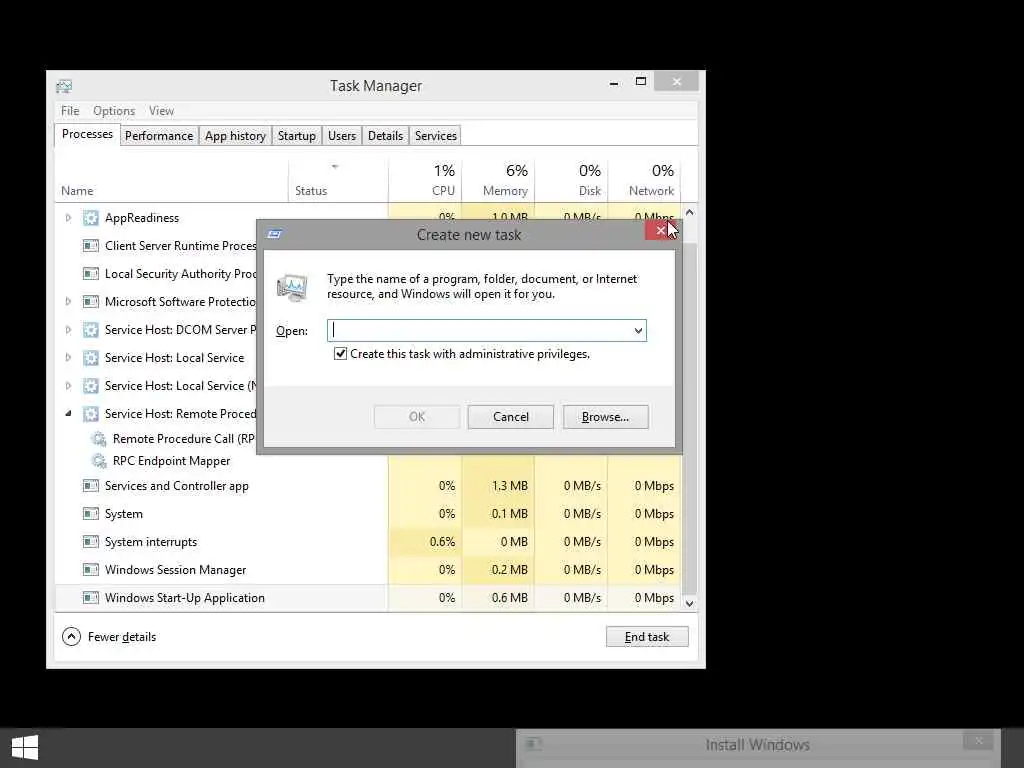Image resolution: width=1024 pixels, height=768 pixels.
Task: Click the Windows Start-Up Application icon
Action: click(x=91, y=598)
